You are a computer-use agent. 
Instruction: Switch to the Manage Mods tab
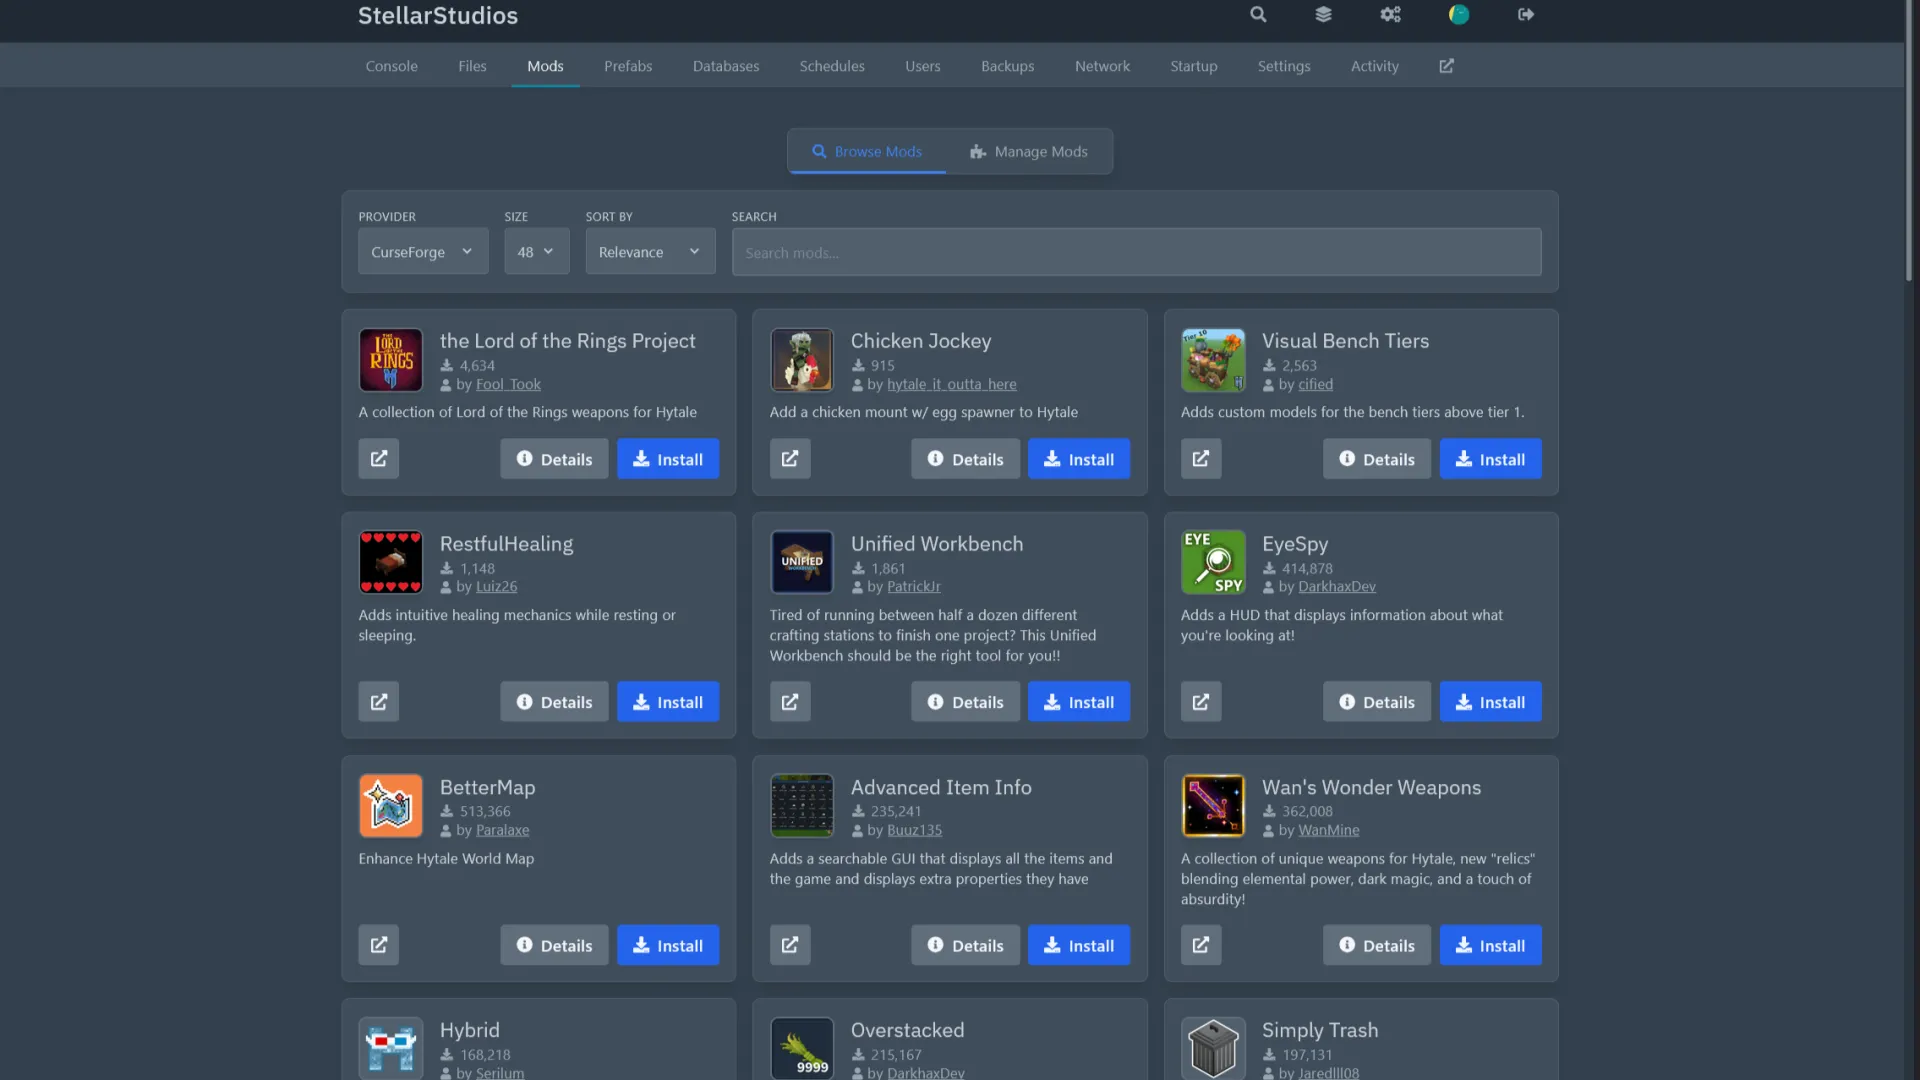coord(1028,152)
